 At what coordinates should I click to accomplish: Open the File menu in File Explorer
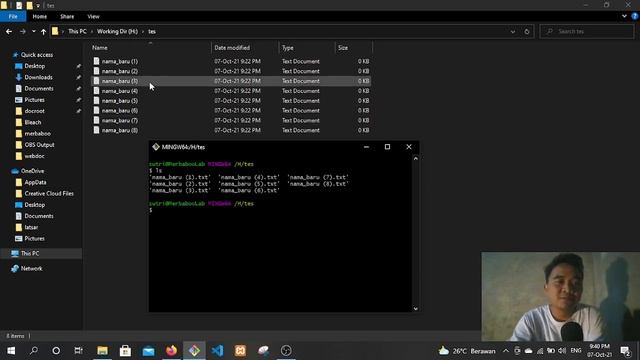(x=13, y=16)
